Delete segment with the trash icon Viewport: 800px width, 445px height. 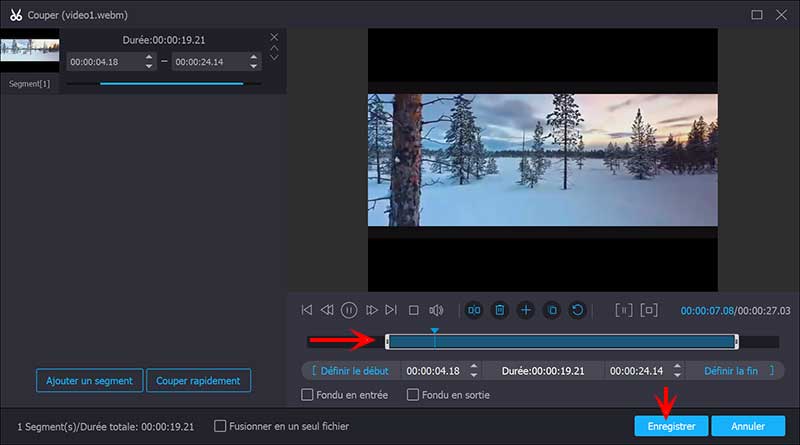[x=501, y=311]
